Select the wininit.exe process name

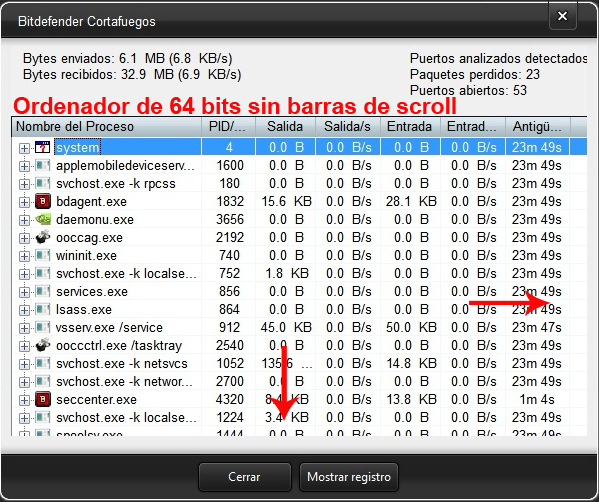(86, 255)
